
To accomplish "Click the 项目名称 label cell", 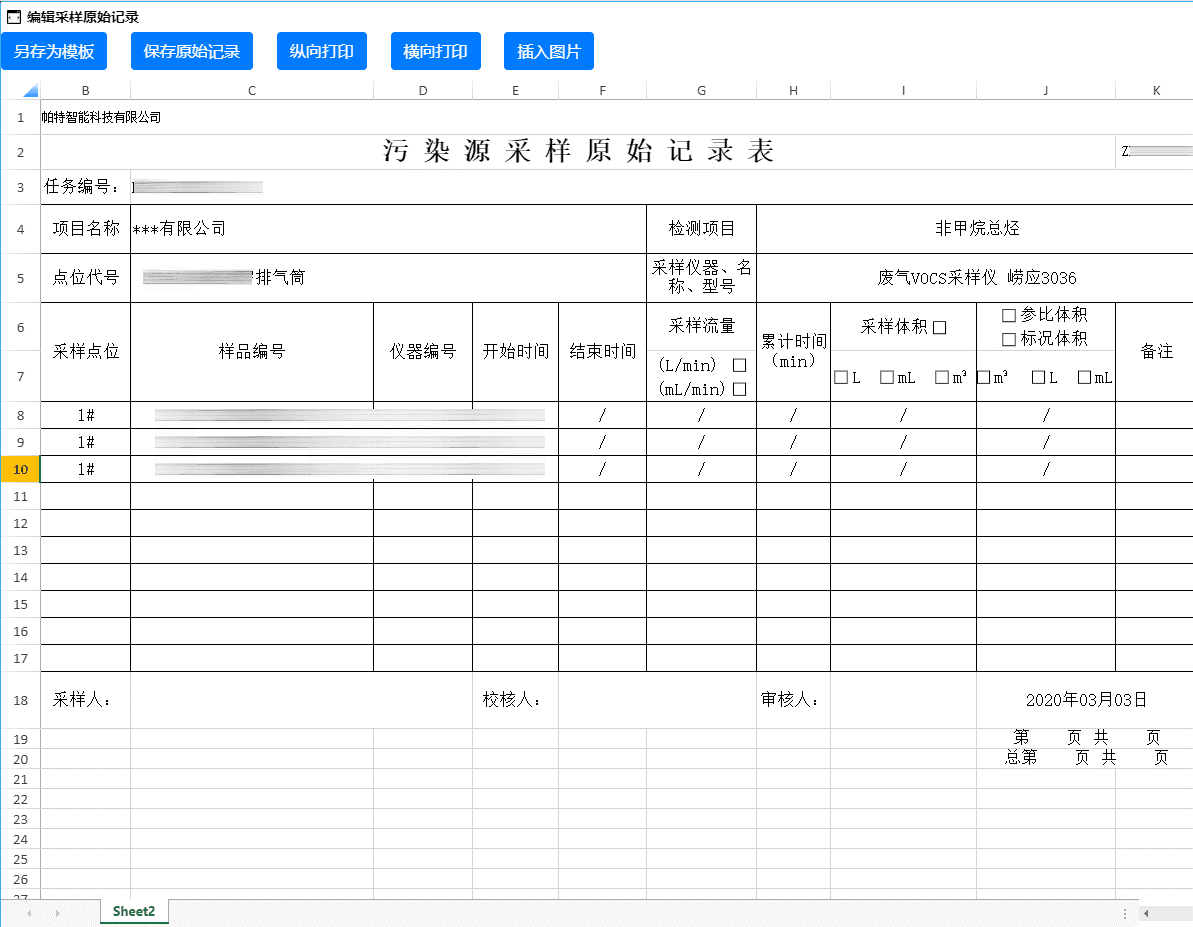I will pos(85,228).
